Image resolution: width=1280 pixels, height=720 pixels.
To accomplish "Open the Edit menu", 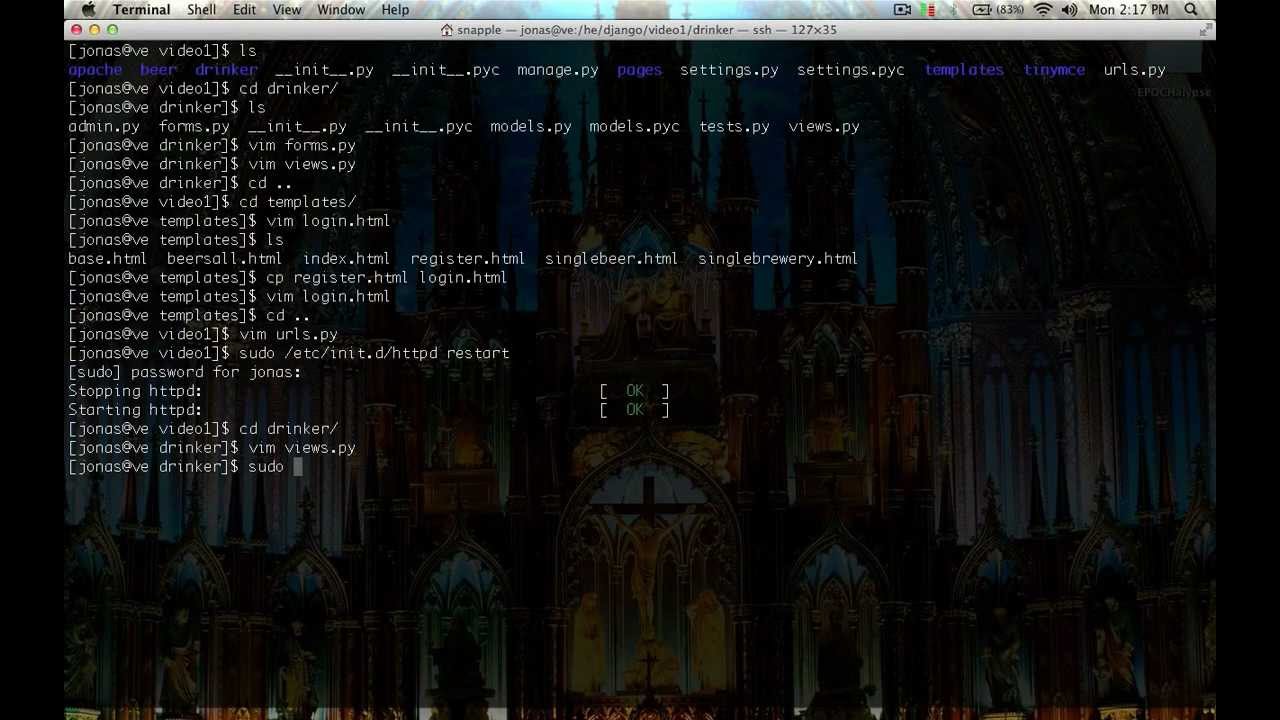I will pyautogui.click(x=244, y=9).
